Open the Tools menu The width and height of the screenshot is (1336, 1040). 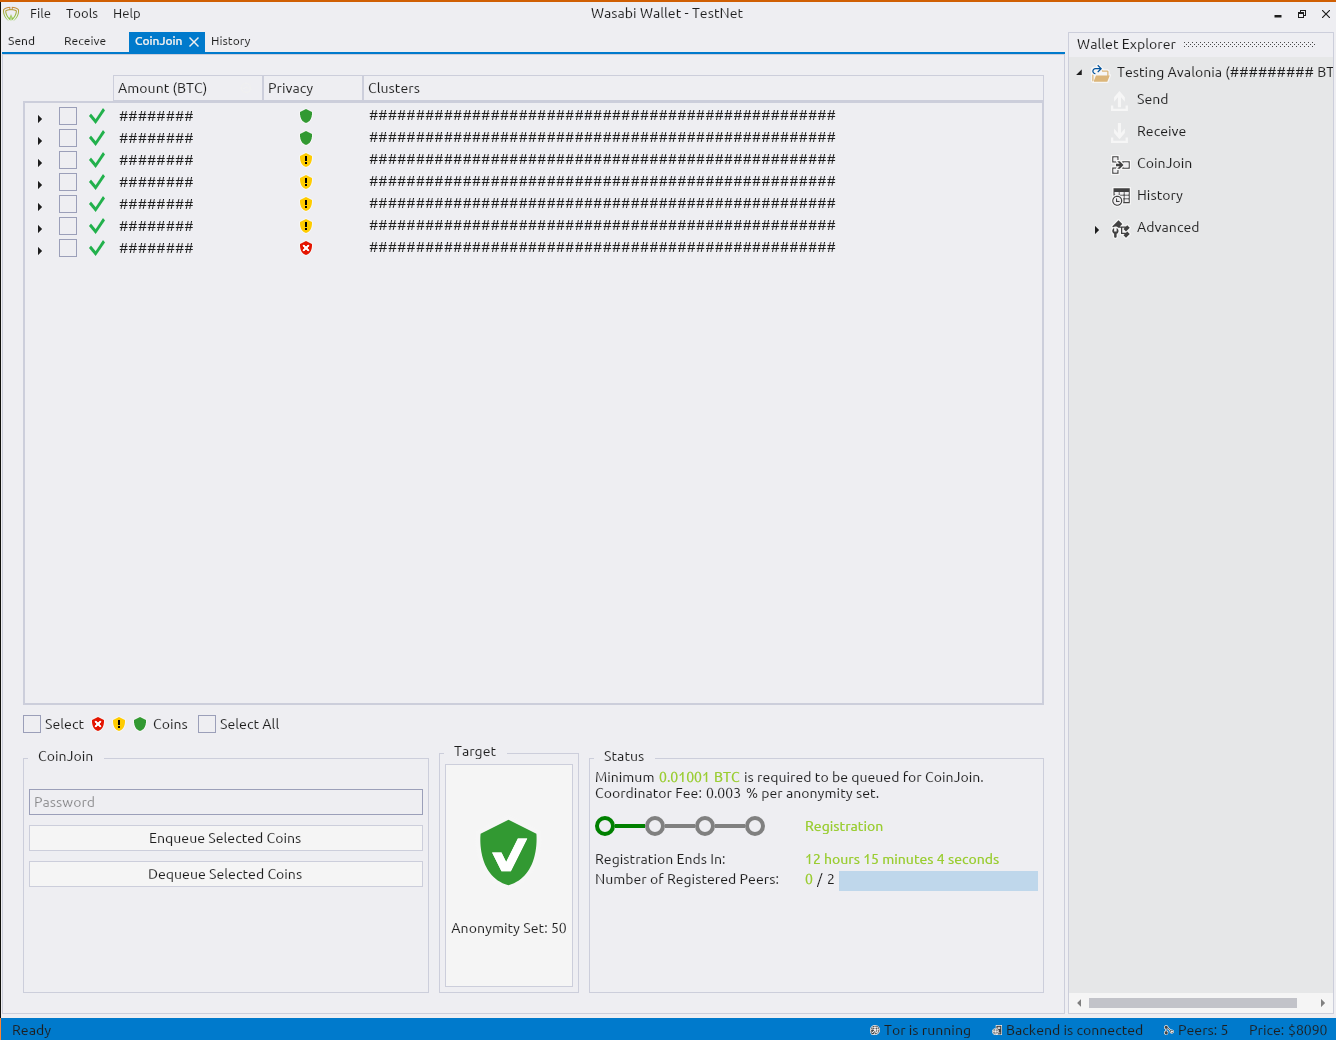(x=82, y=14)
